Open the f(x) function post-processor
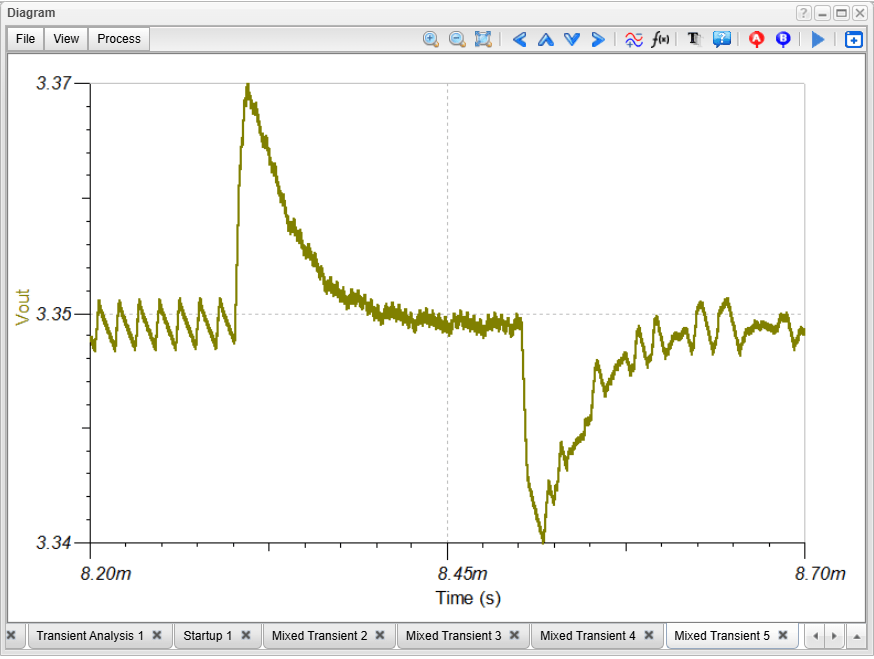 tap(660, 39)
